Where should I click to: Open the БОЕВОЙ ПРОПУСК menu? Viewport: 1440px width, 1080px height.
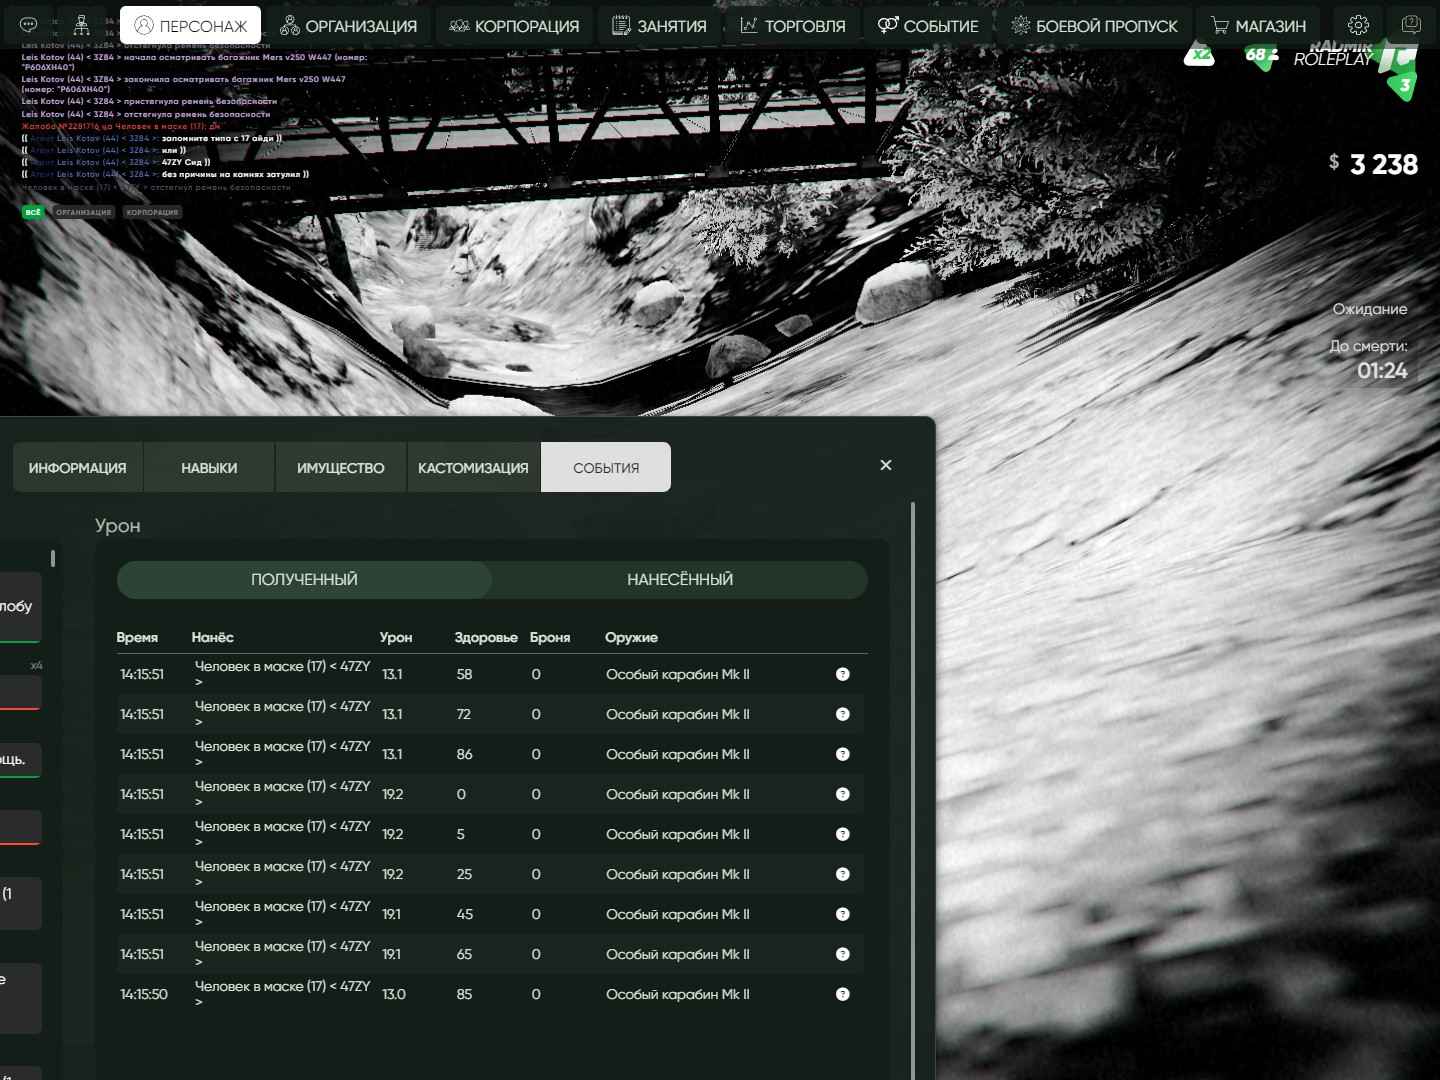[x=1094, y=25]
